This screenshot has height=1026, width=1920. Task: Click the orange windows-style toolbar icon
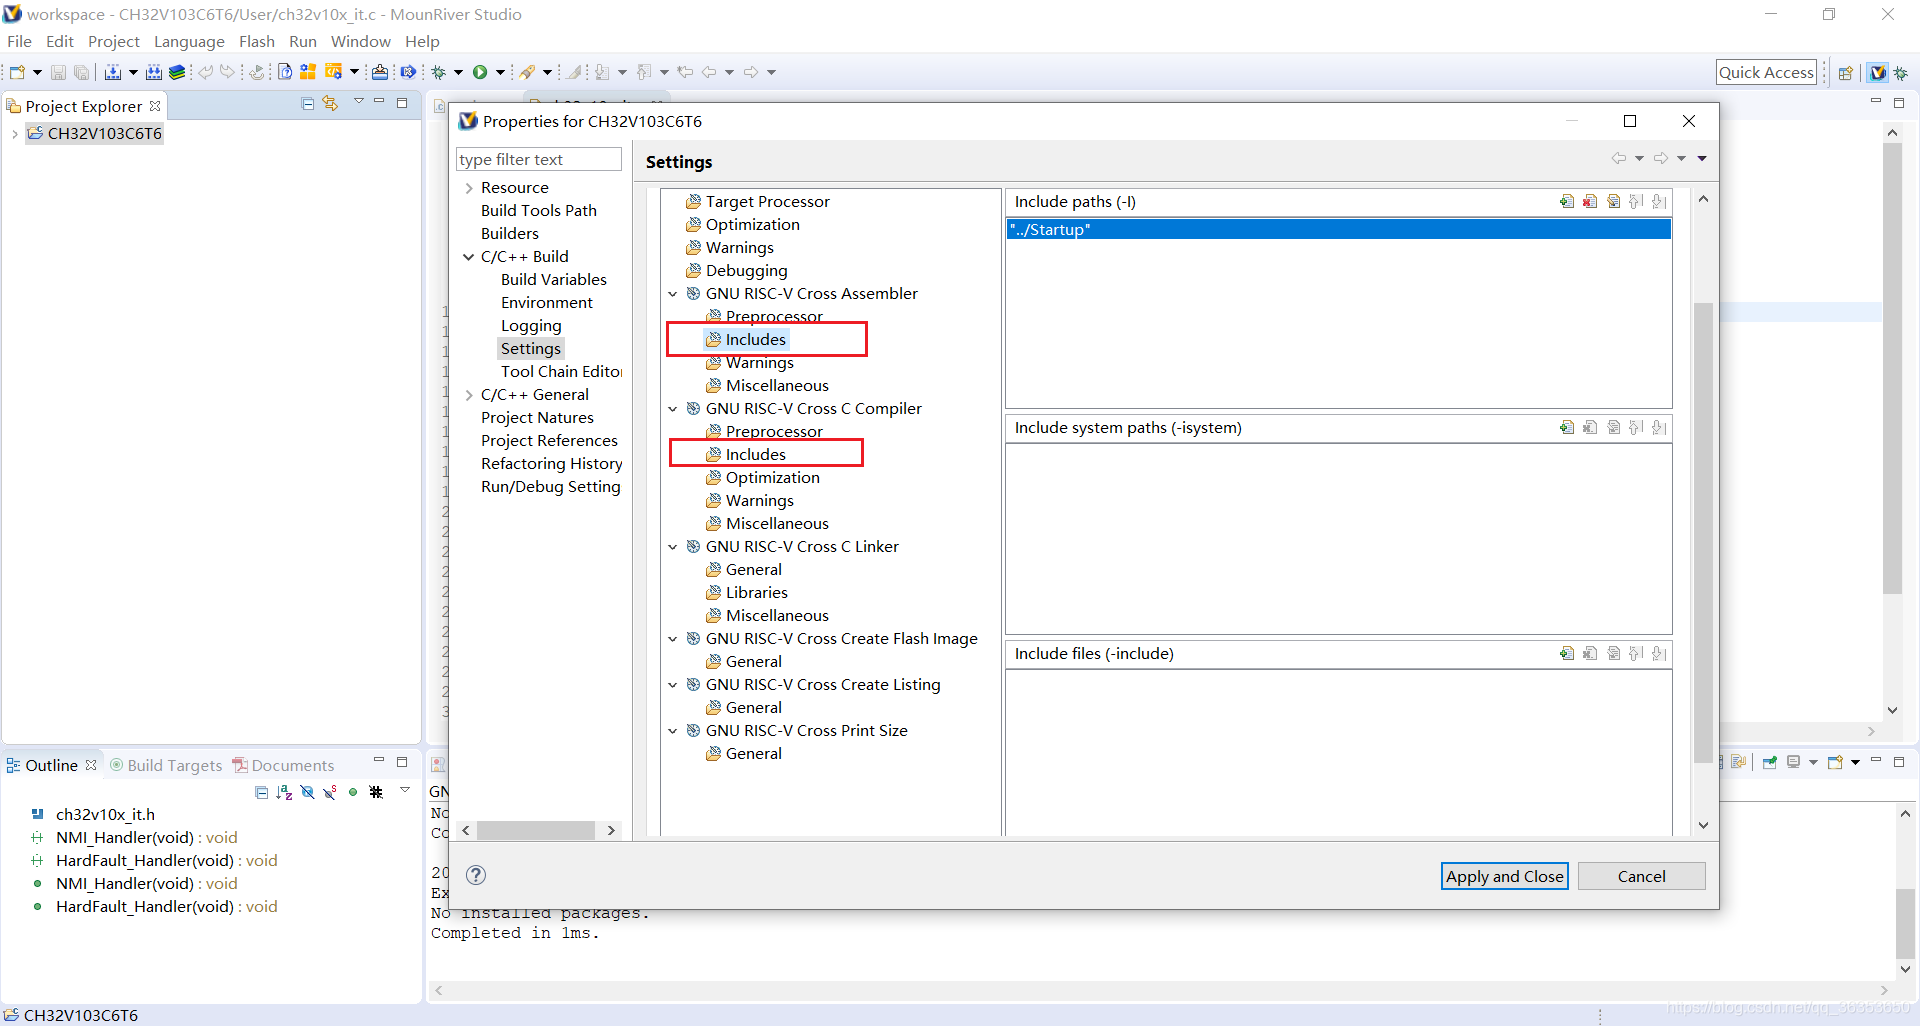pos(308,72)
